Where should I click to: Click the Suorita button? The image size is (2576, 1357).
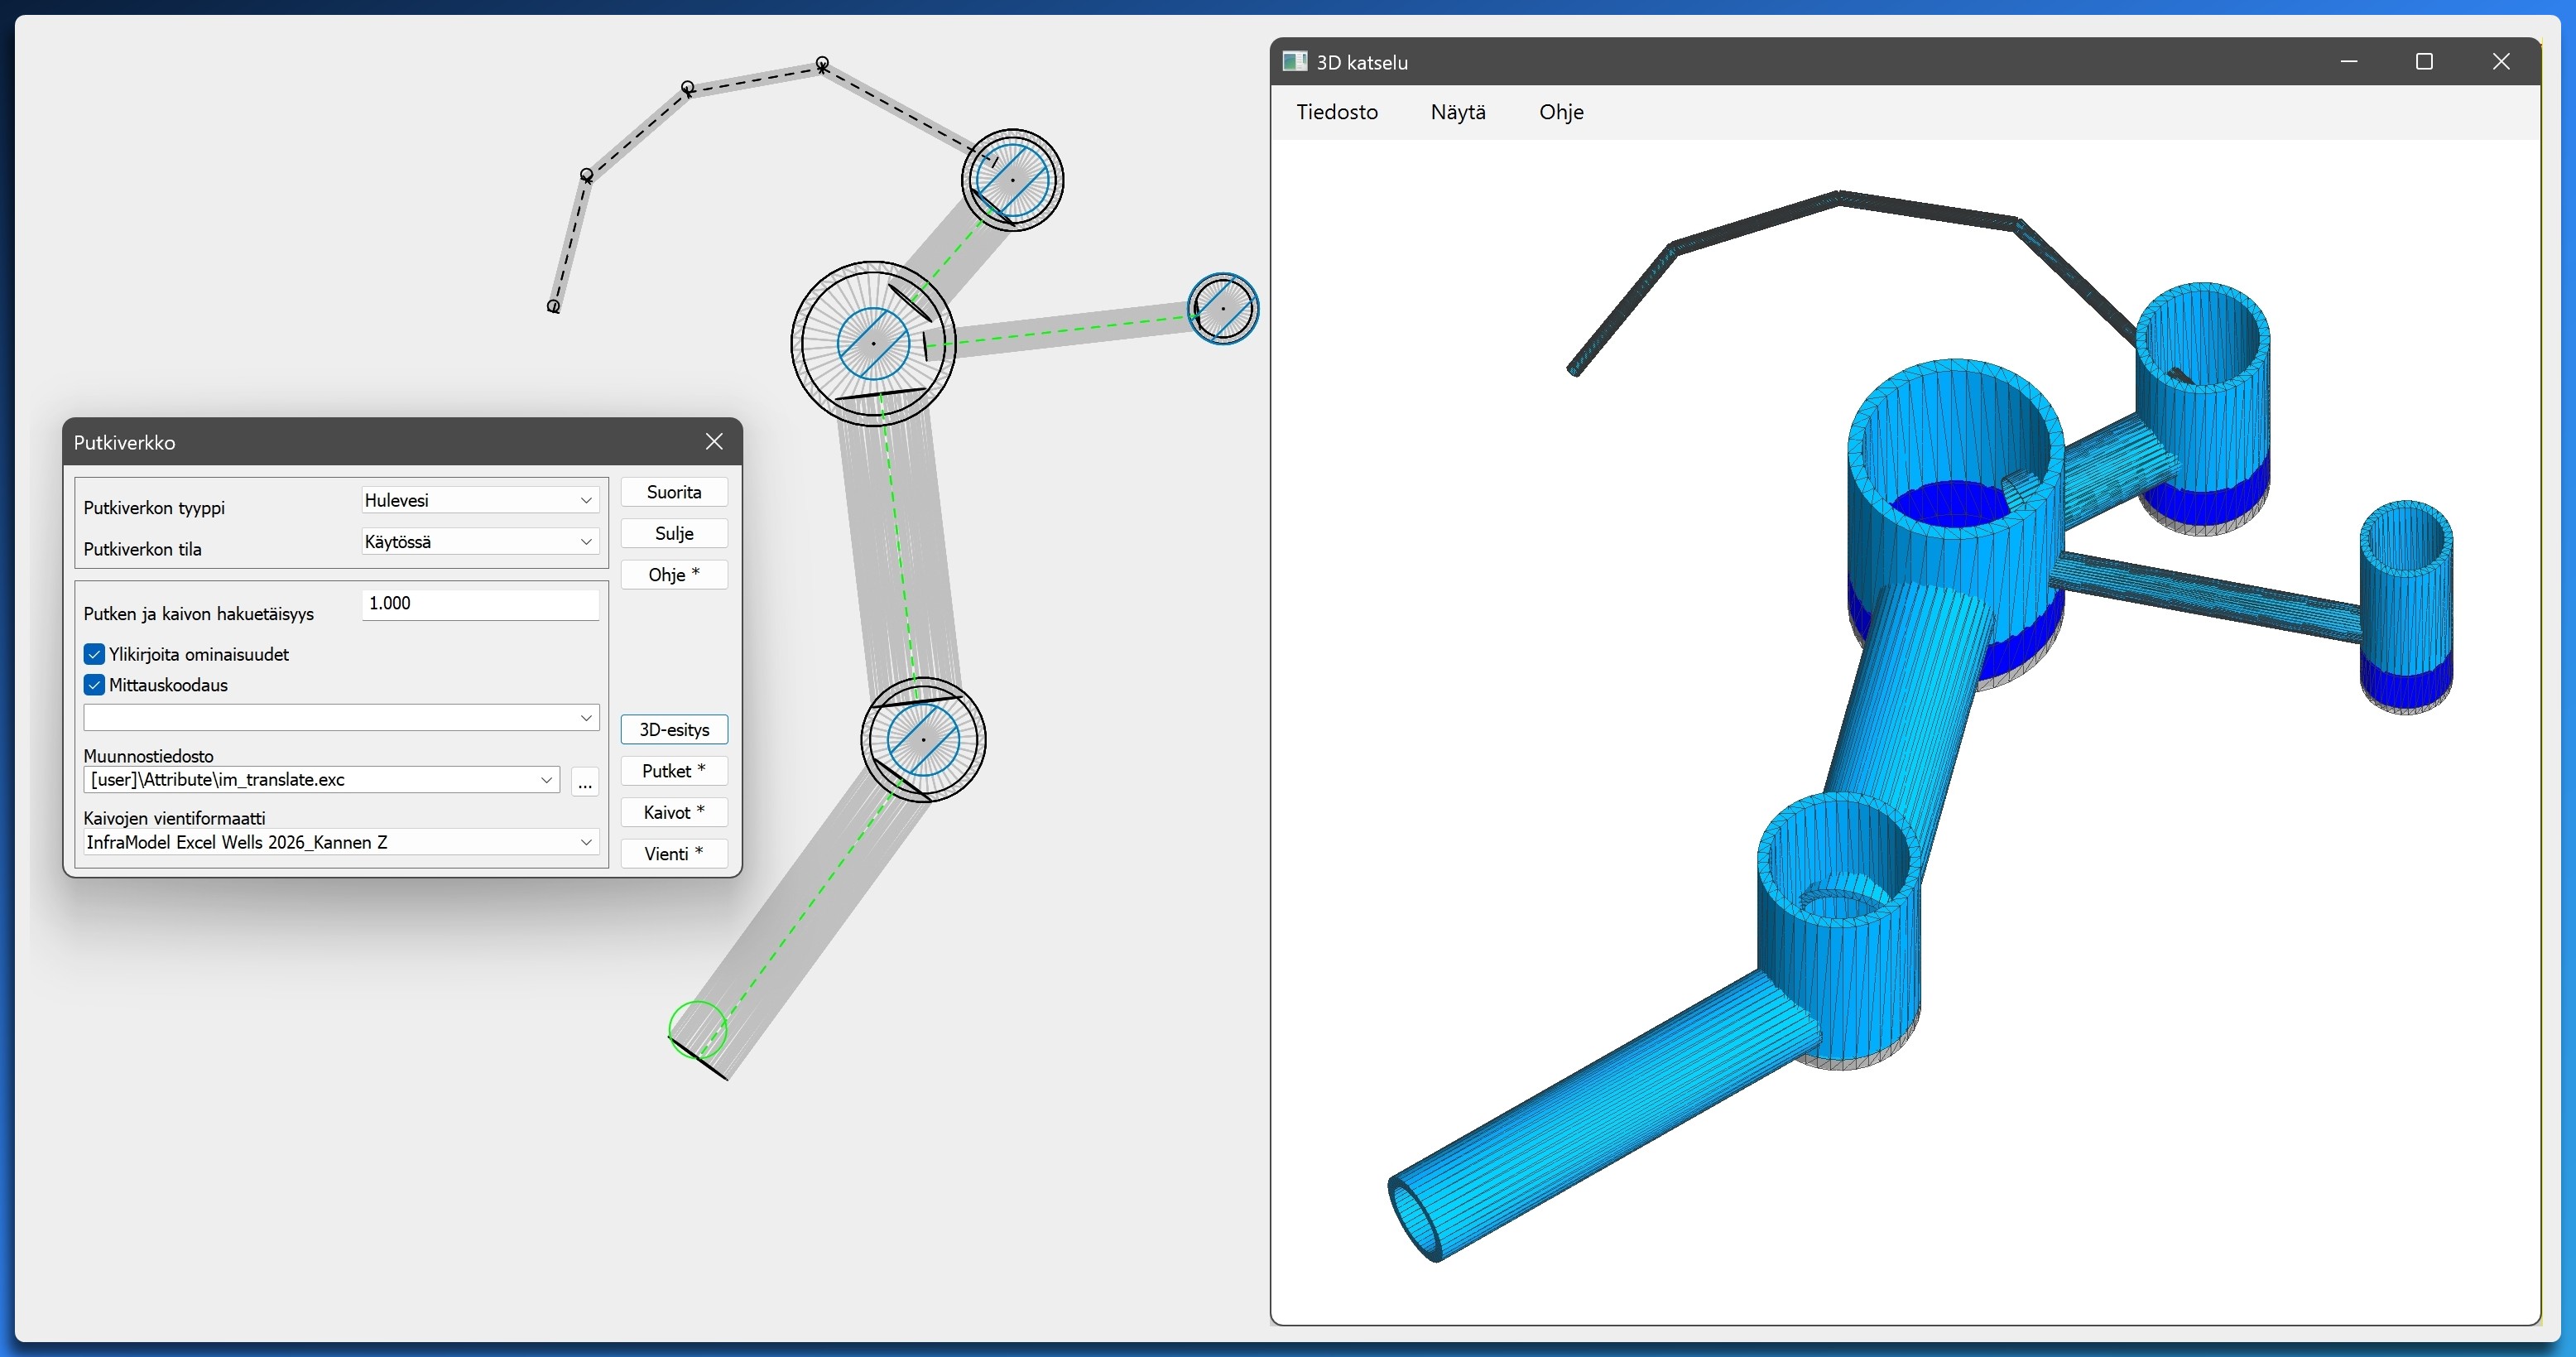pyautogui.click(x=674, y=492)
